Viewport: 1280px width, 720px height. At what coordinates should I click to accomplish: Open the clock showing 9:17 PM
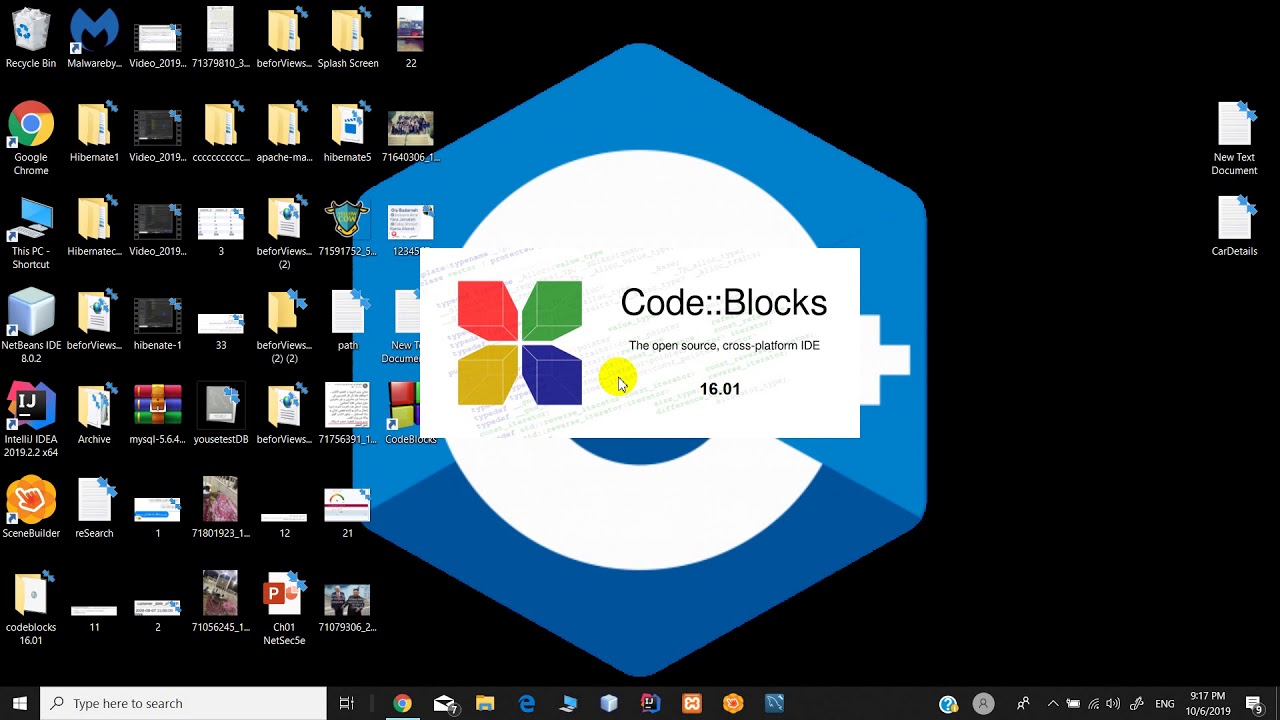pyautogui.click(x=1208, y=703)
